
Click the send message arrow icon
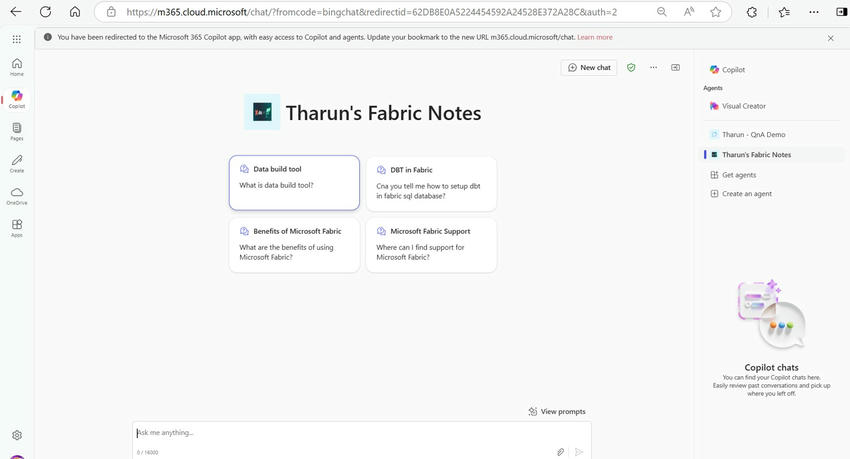[x=579, y=451]
